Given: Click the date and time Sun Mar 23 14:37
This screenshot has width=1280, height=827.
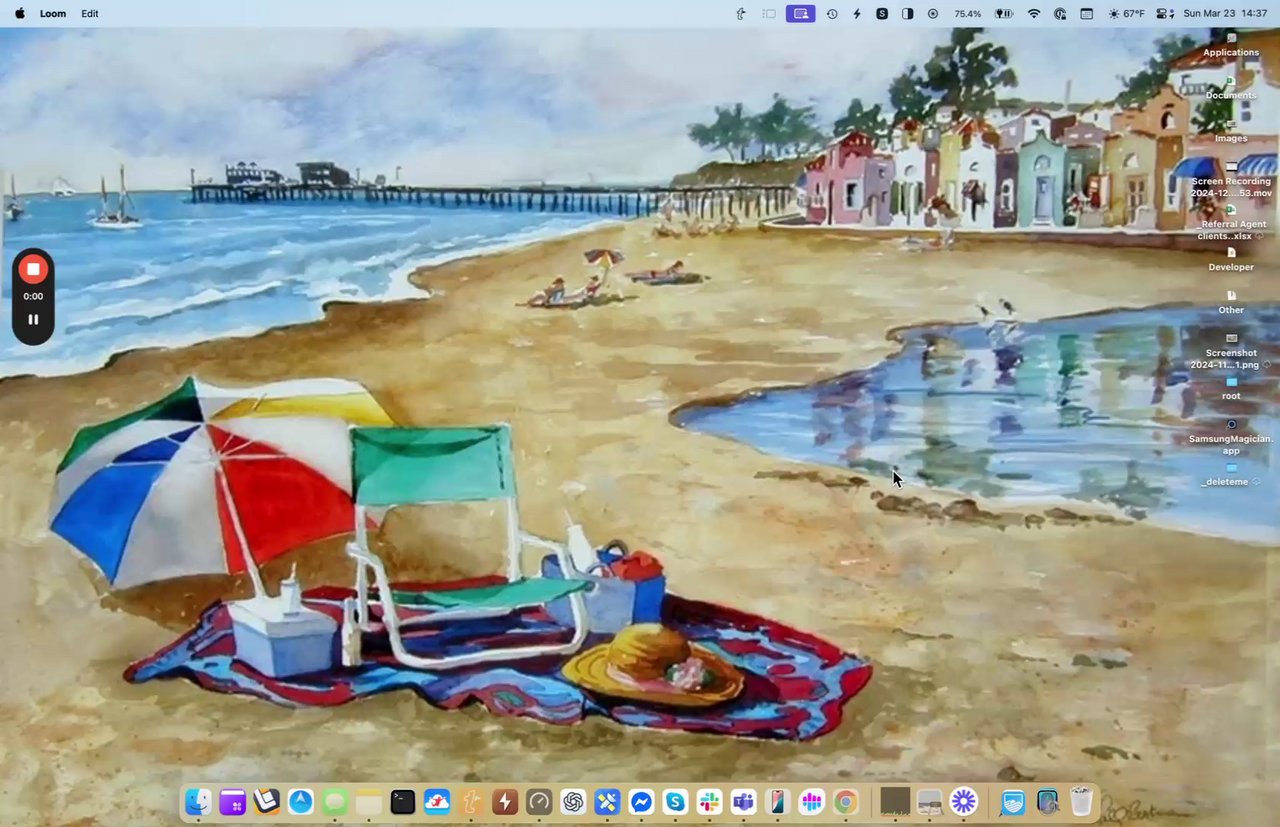Looking at the screenshot, I should point(1225,14).
